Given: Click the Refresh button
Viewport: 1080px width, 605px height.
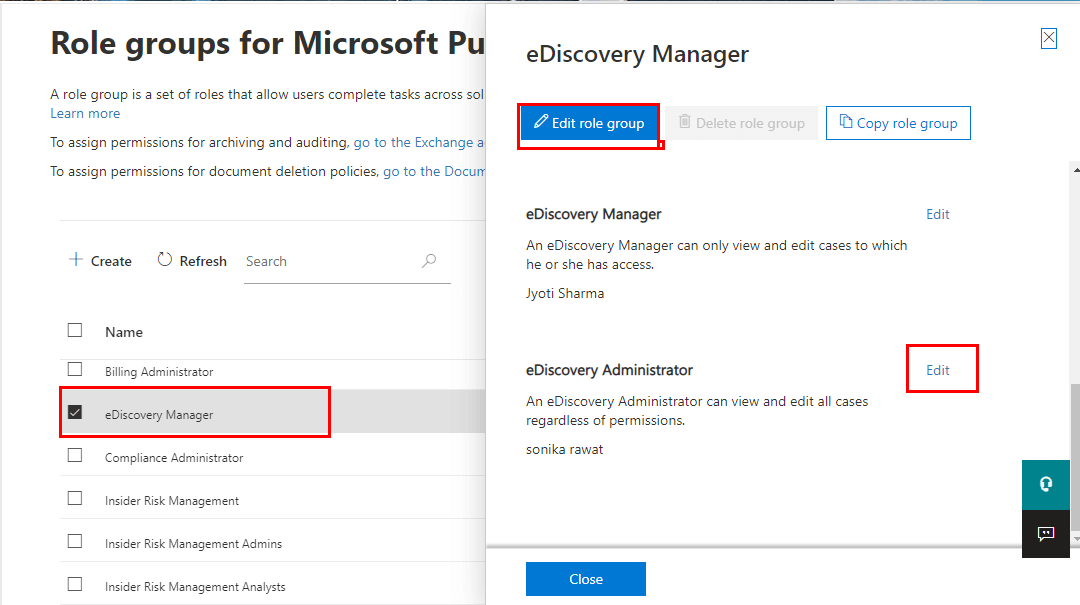Looking at the screenshot, I should tap(192, 261).
